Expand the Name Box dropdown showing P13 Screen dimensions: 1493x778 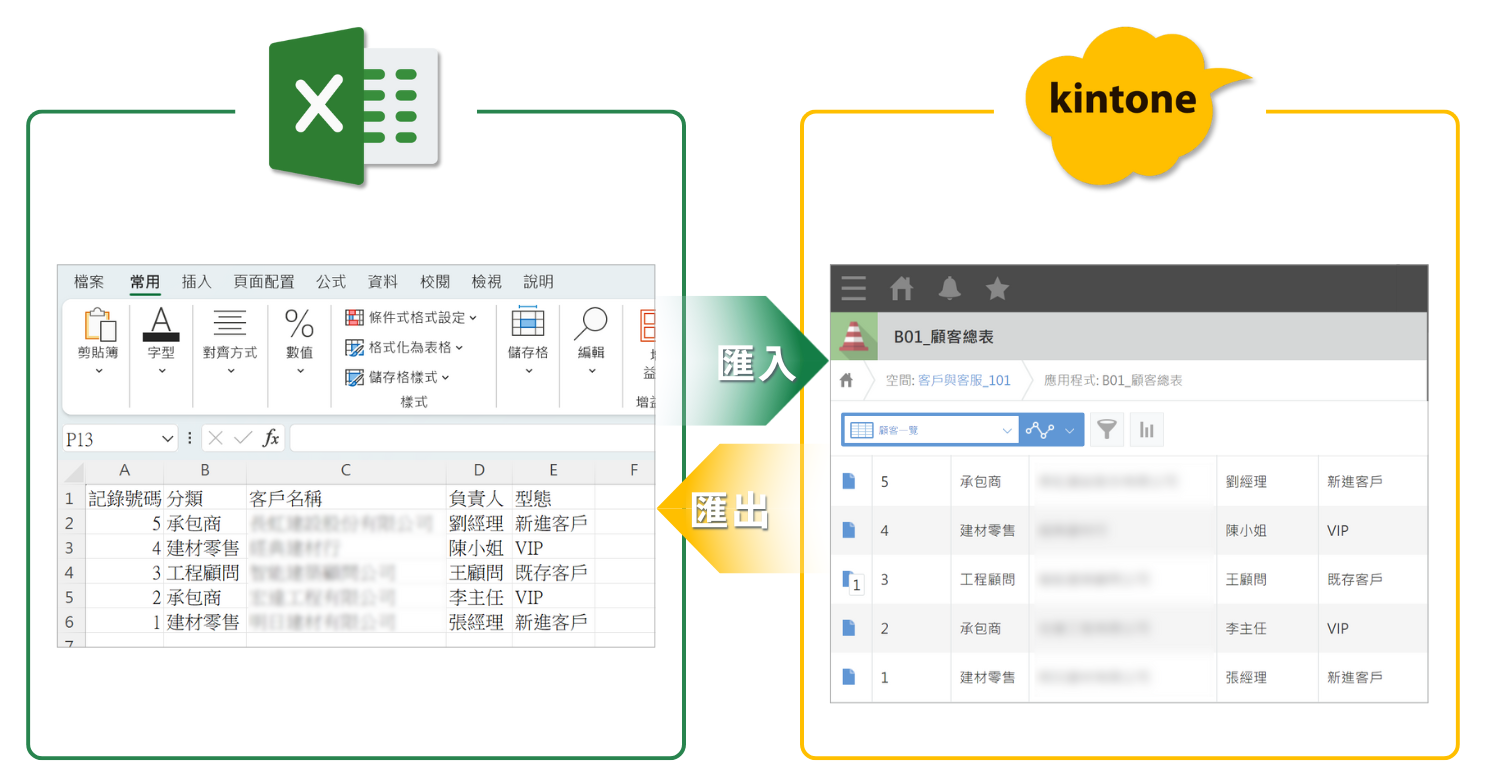[x=167, y=439]
